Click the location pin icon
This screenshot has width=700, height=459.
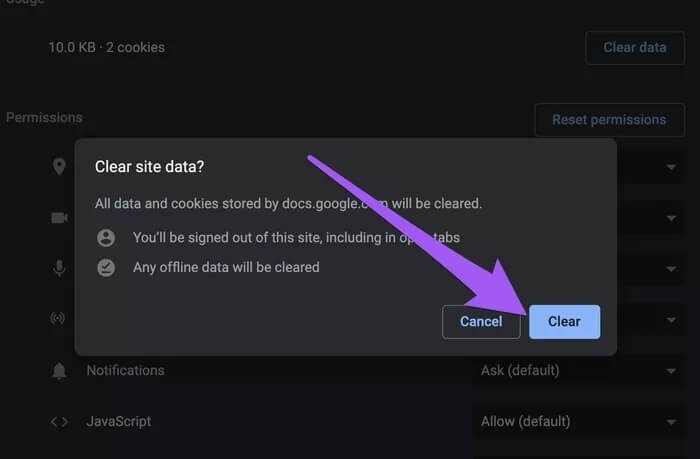[59, 167]
